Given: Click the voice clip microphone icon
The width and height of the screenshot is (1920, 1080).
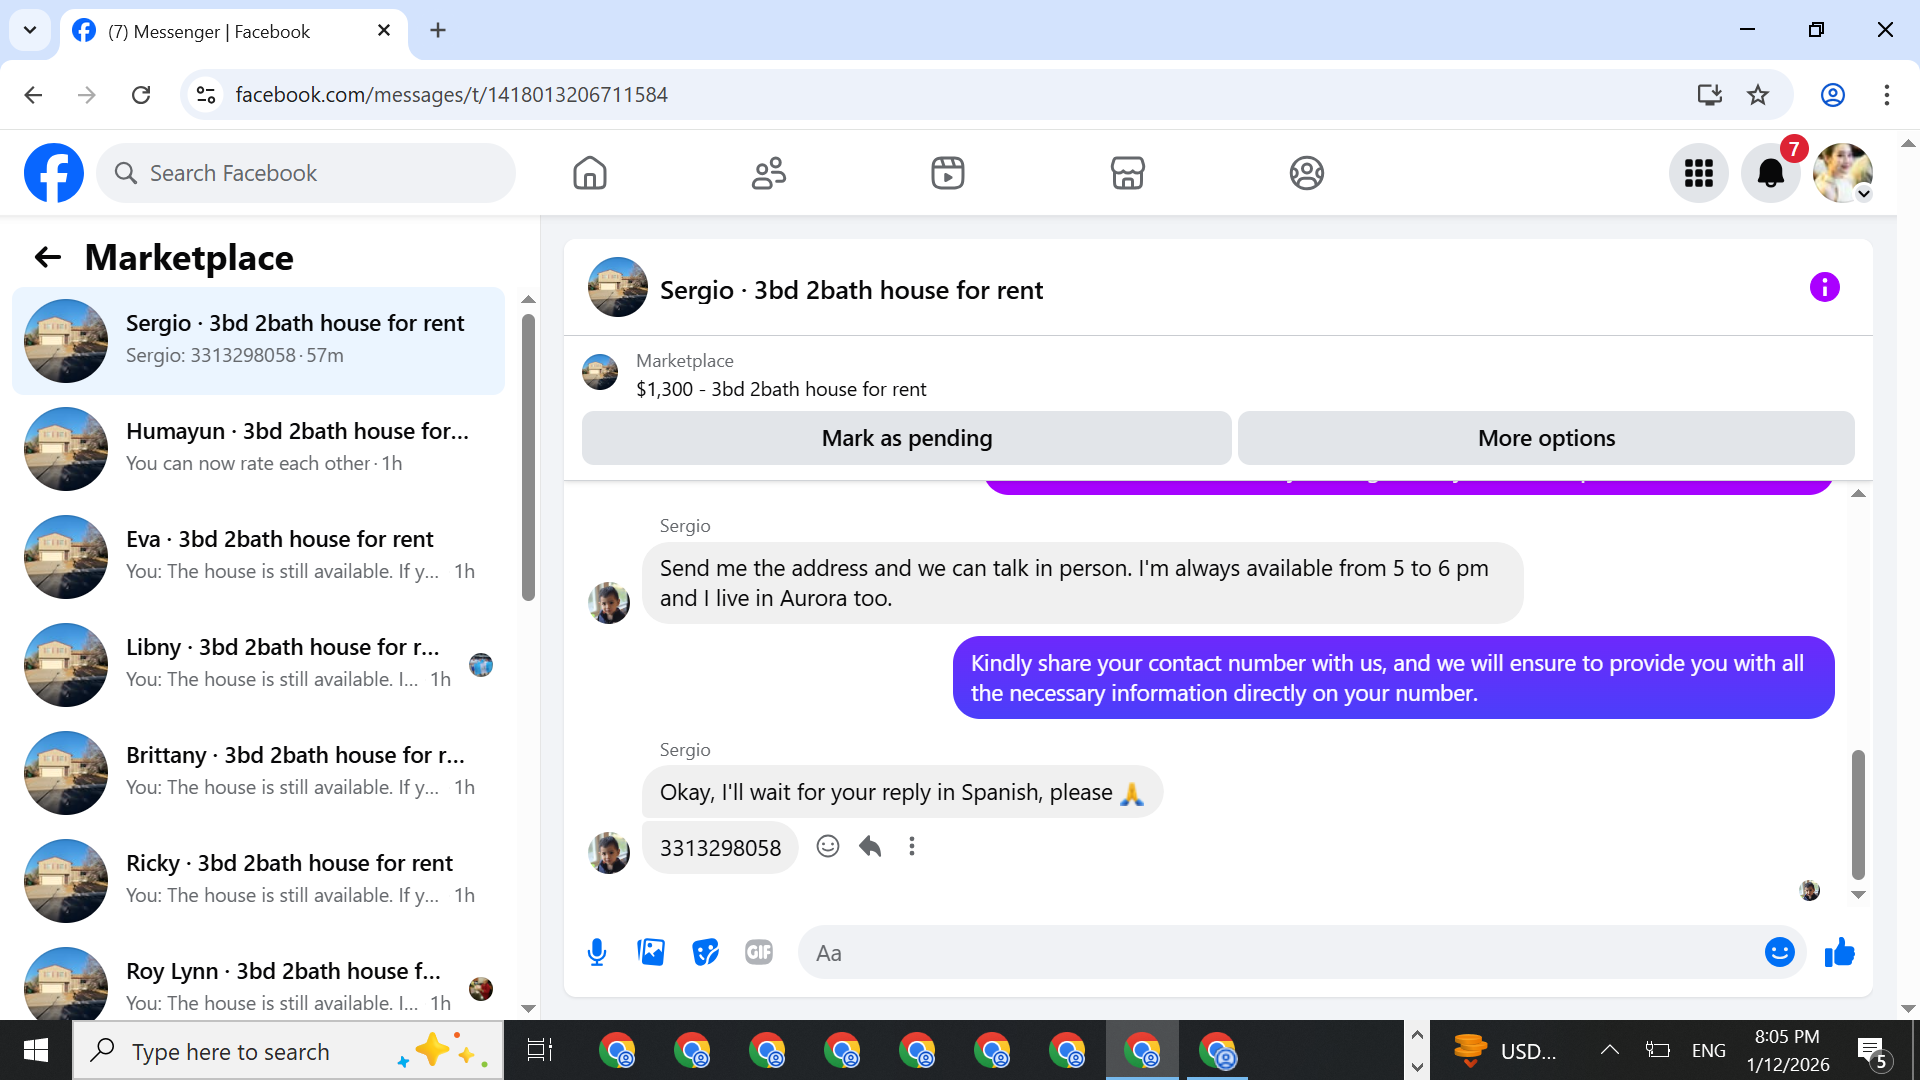Looking at the screenshot, I should pos(597,952).
